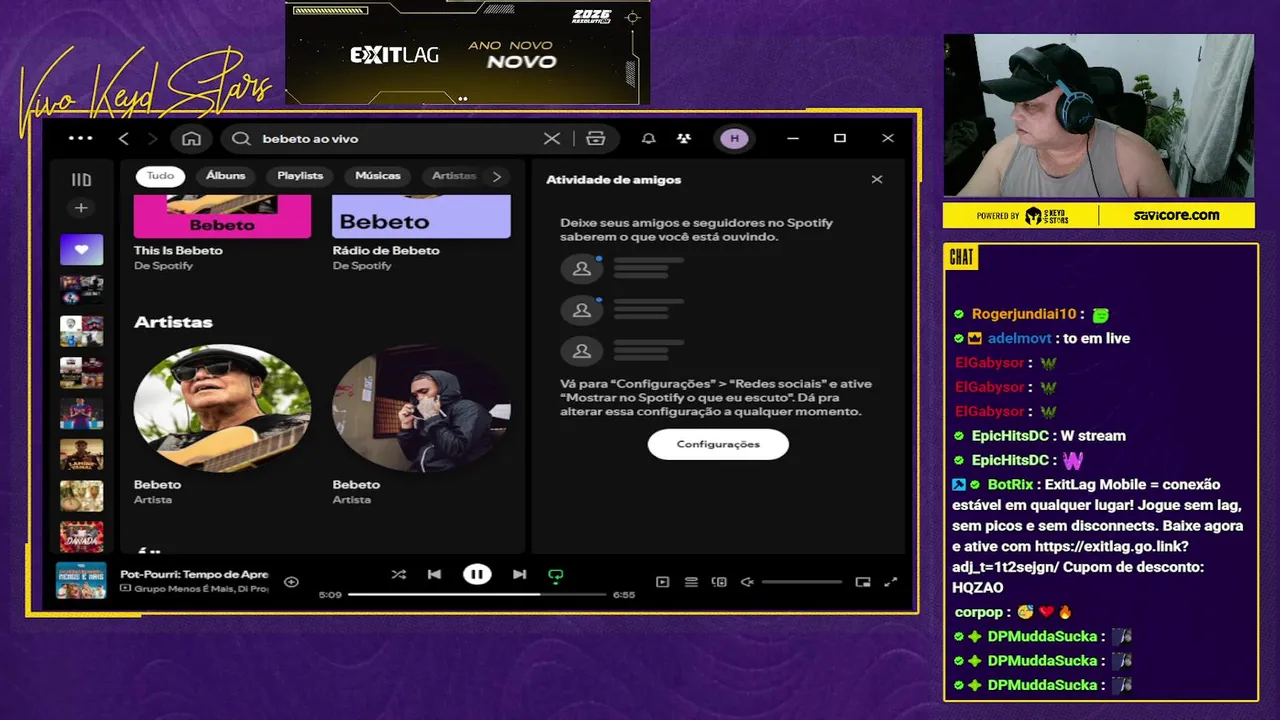Click 'This Is Bebeto' title text

pos(178,250)
